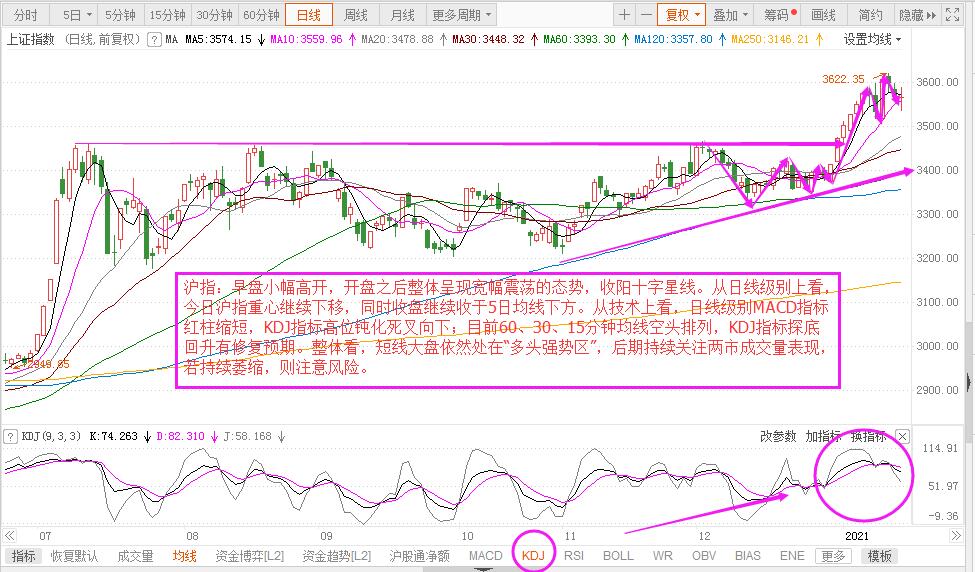Click 改参数 to edit KDJ parameters
975x572 pixels.
(x=778, y=436)
